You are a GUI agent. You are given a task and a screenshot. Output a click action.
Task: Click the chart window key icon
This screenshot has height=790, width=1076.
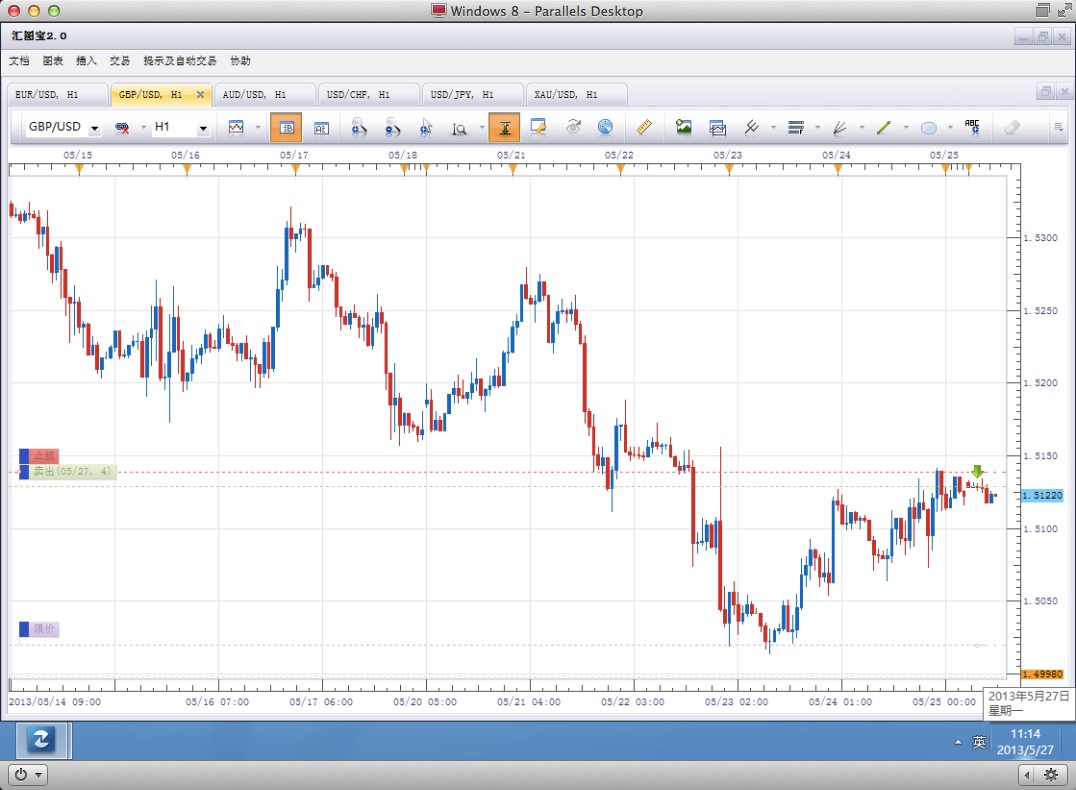click(538, 128)
